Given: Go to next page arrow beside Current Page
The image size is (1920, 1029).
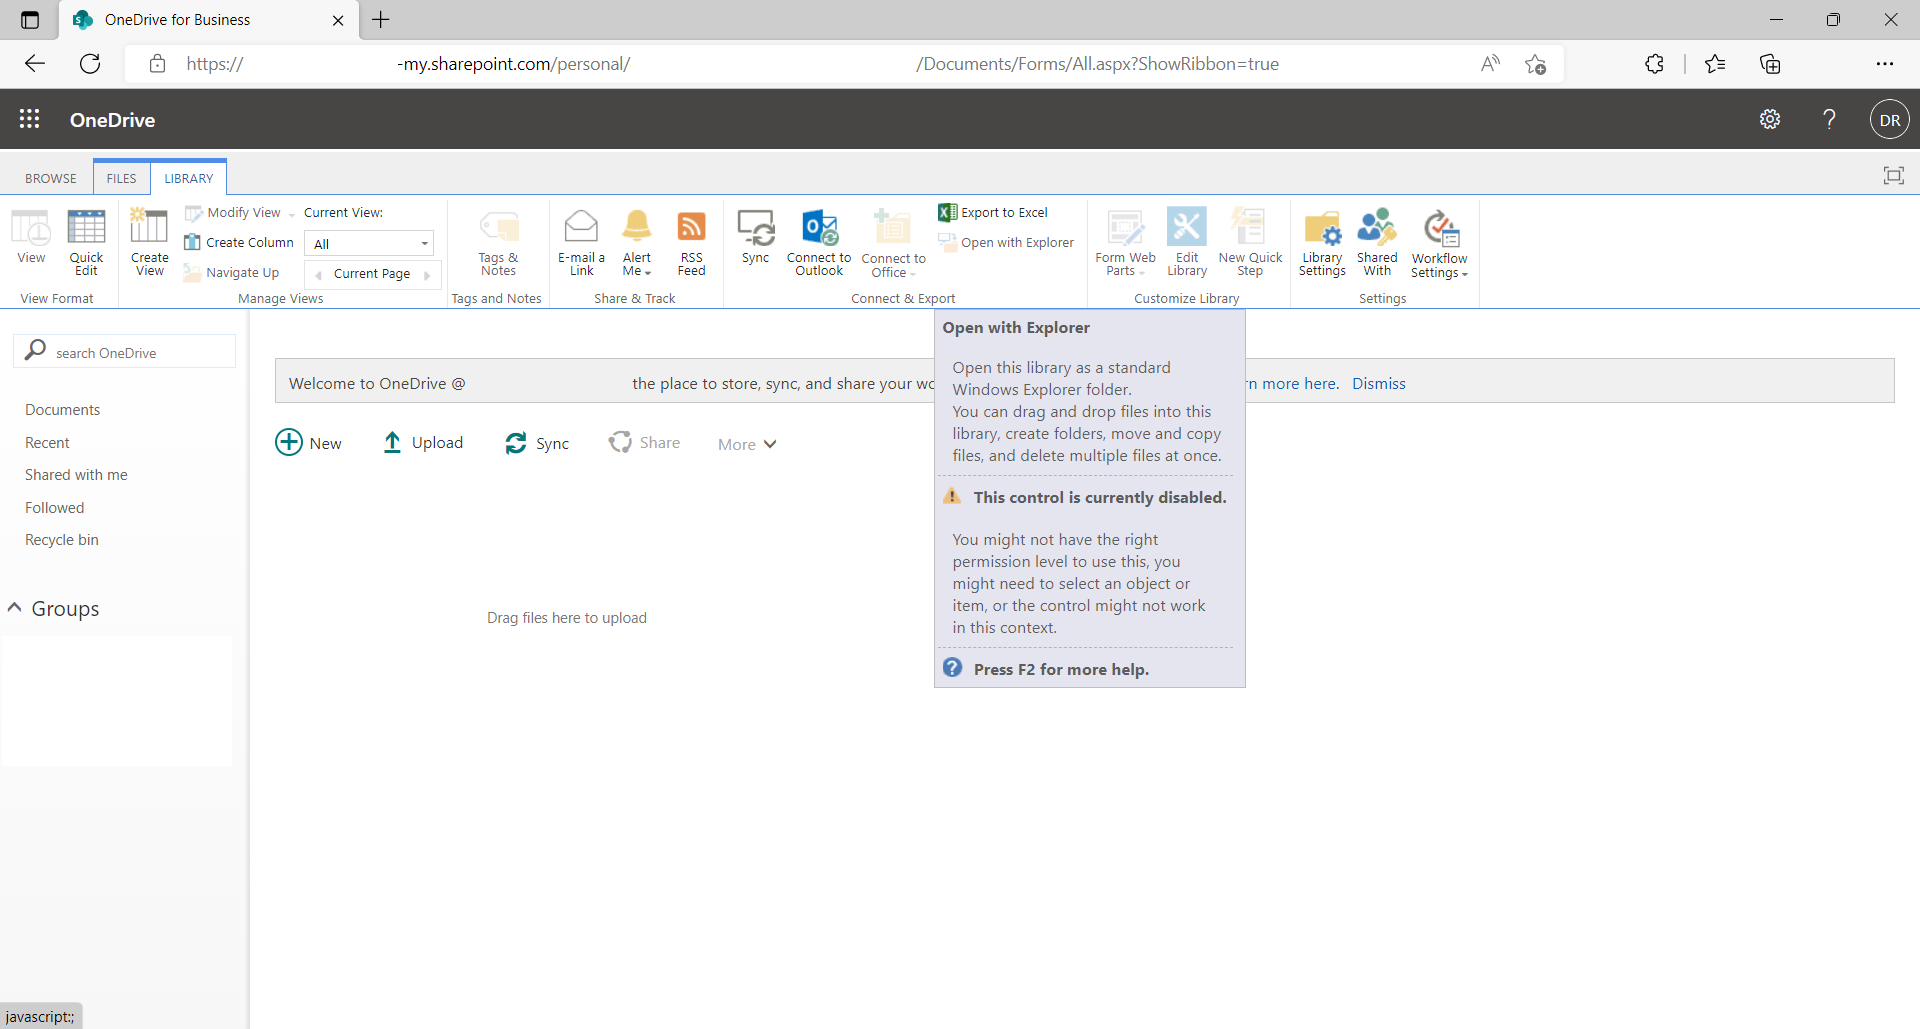Looking at the screenshot, I should point(427,274).
